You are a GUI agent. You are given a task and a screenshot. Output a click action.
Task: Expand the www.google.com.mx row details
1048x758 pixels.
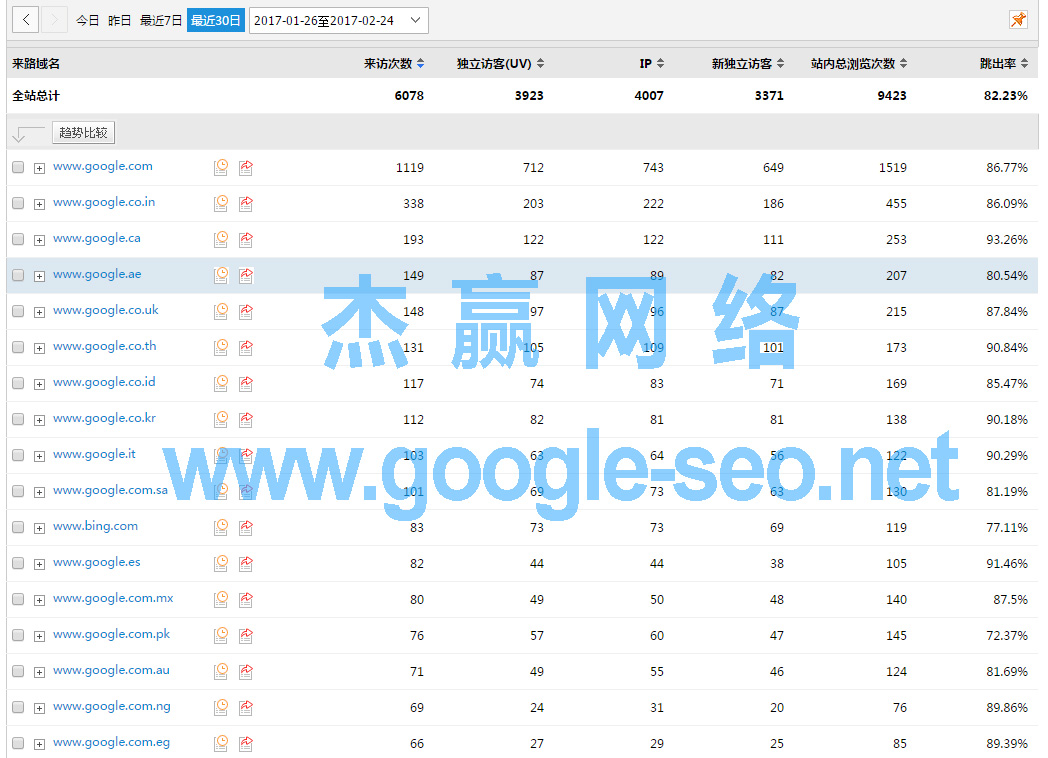[39, 601]
